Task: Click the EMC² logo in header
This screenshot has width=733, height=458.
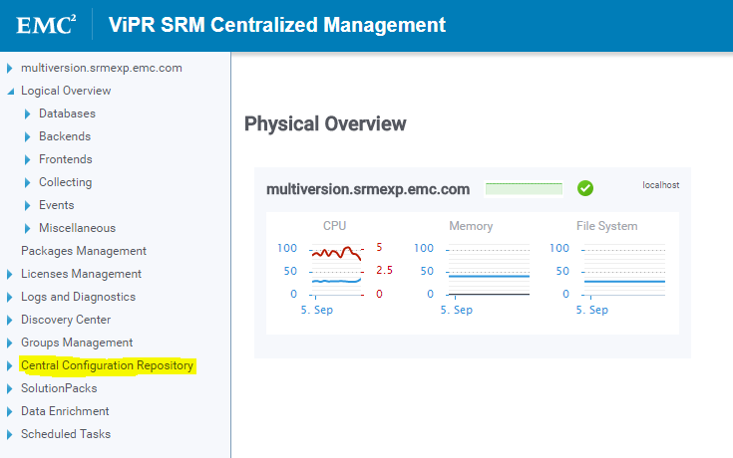Action: tap(46, 25)
